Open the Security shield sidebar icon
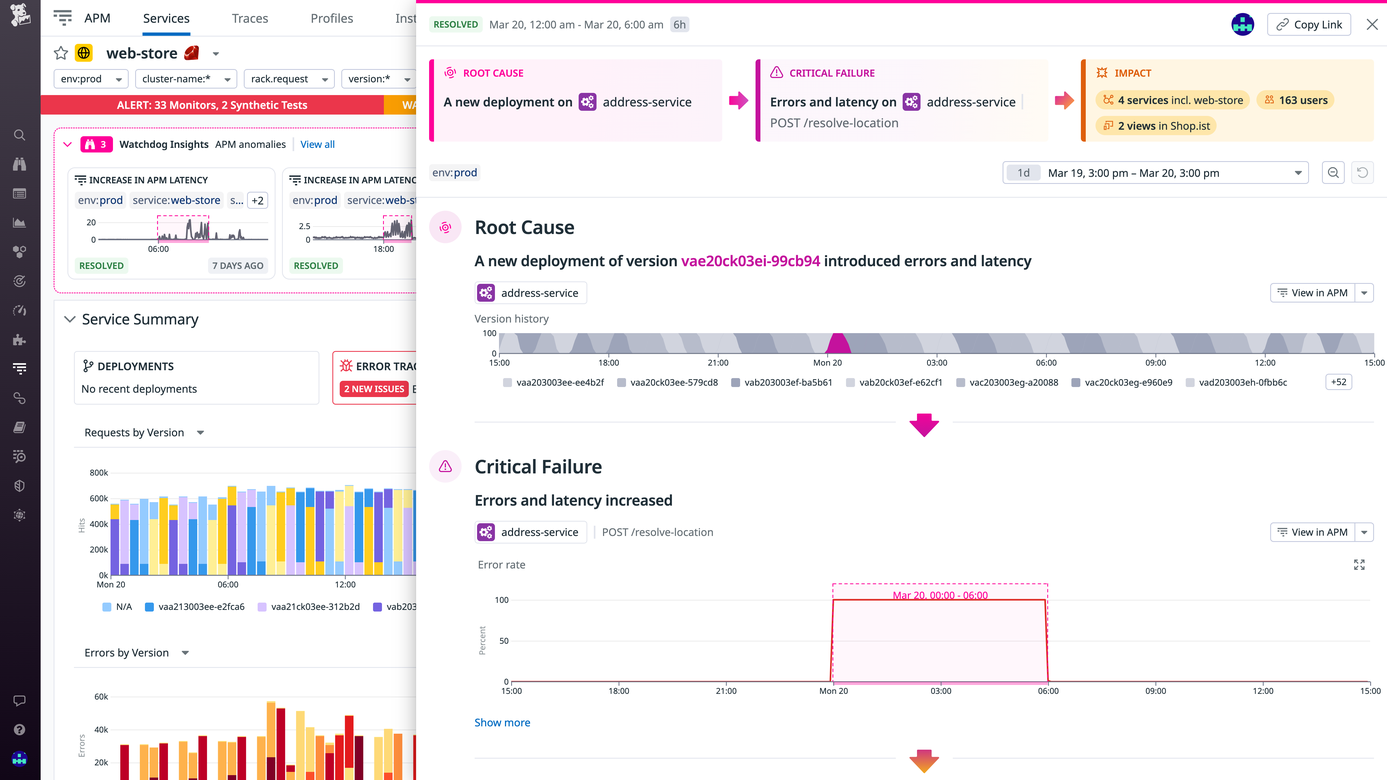1387x780 pixels. point(20,486)
